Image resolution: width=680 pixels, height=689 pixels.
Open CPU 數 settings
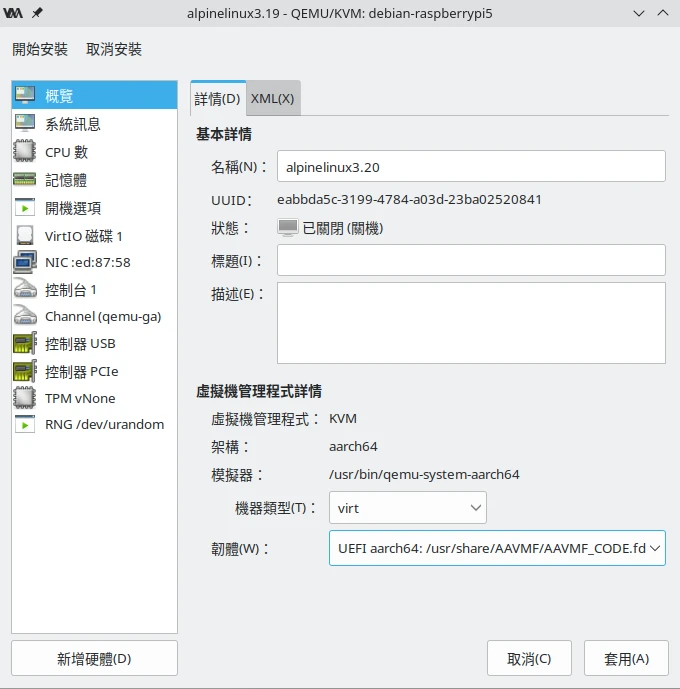coord(94,151)
